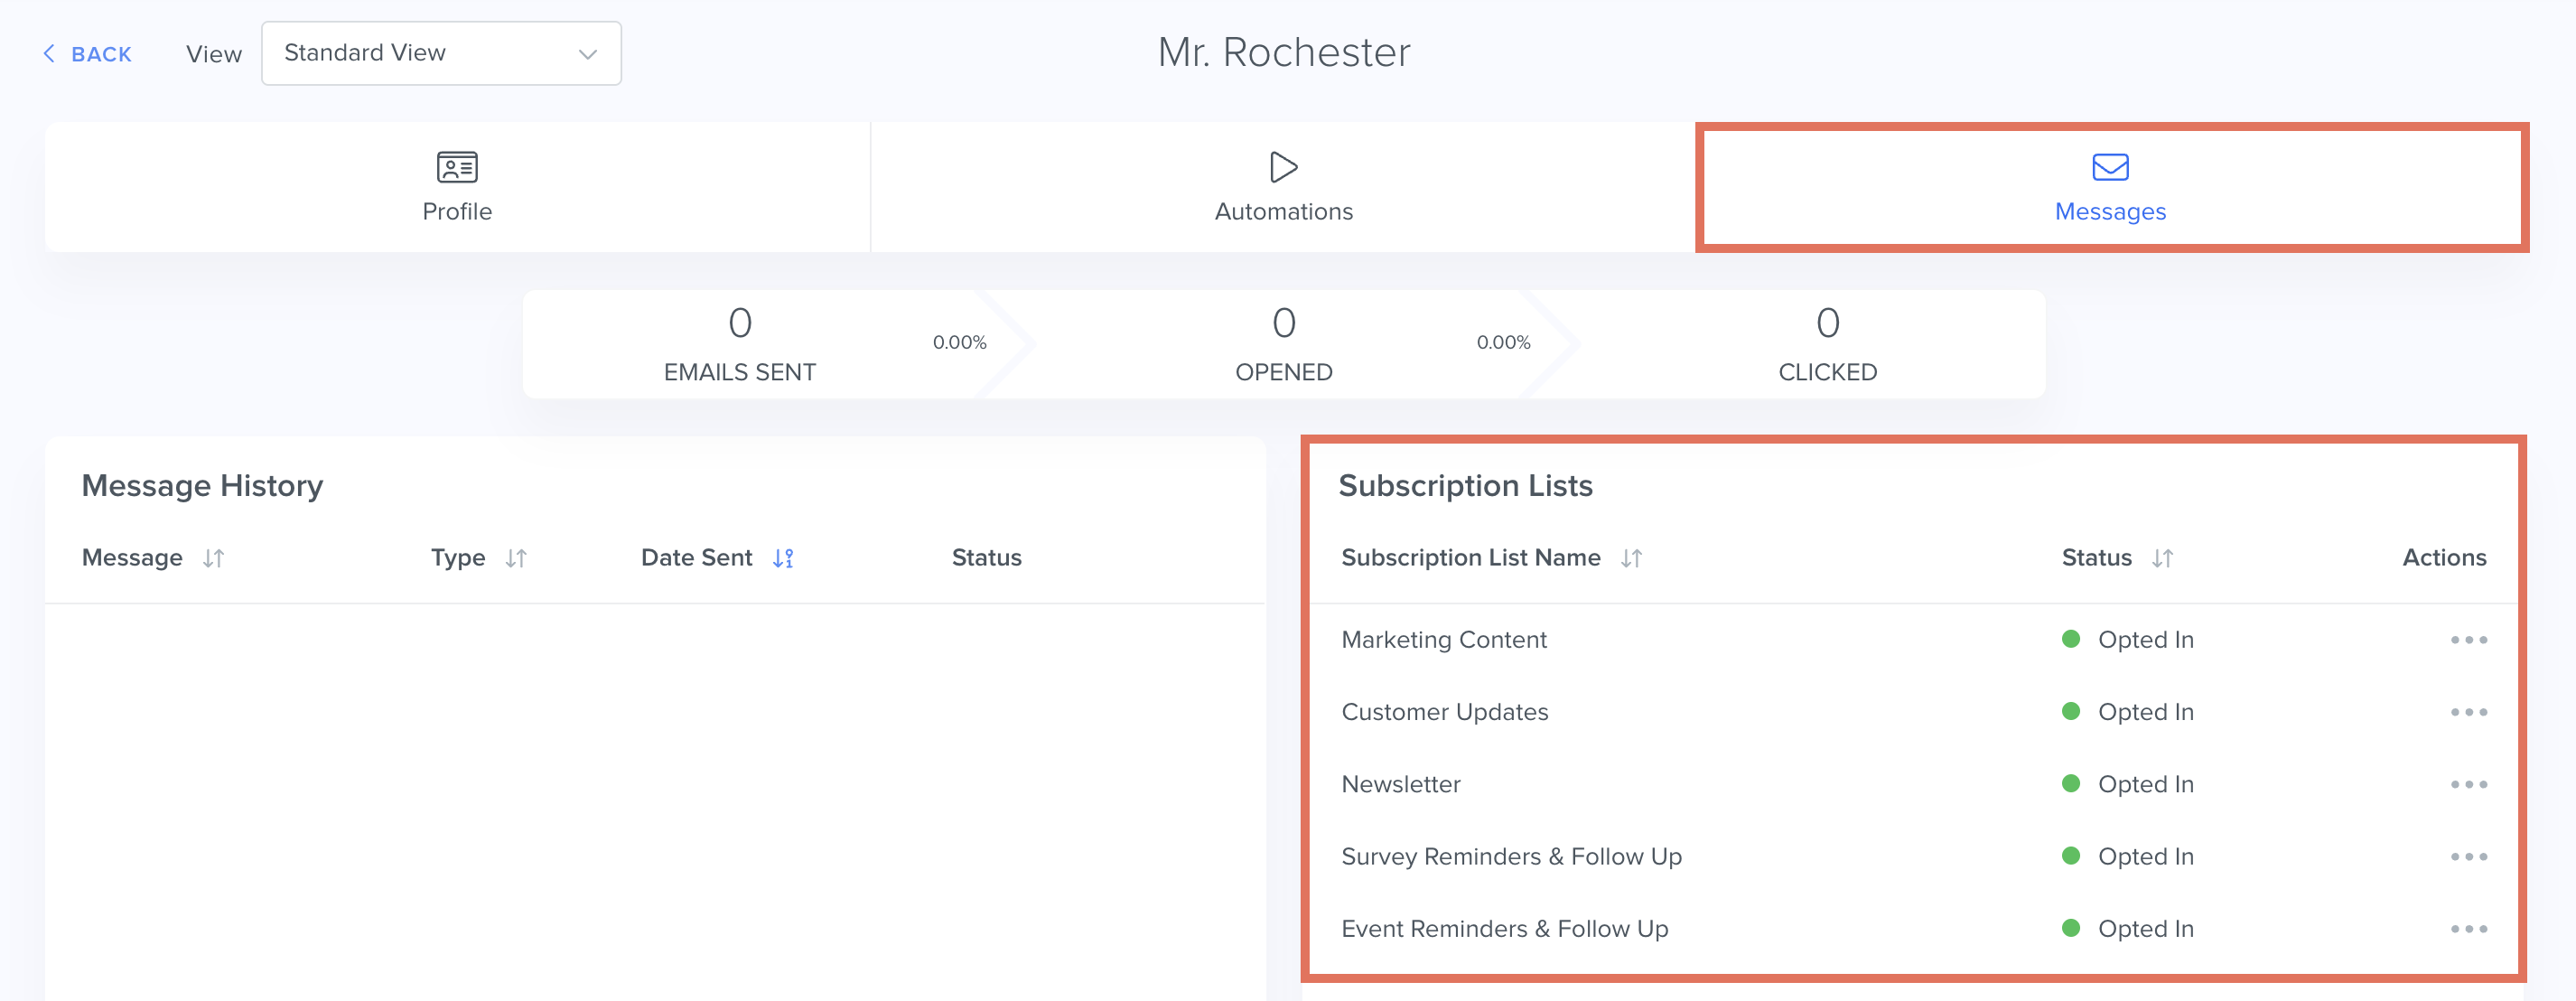Viewport: 2576px width, 1001px height.
Task: Open actions menu for Customer Updates
Action: click(2468, 712)
